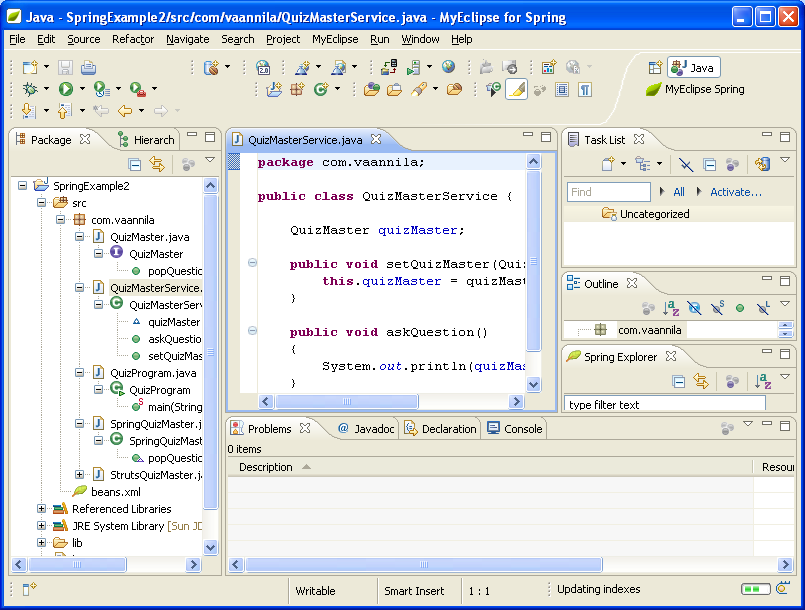Click the Next Annotation arrow icon
Image resolution: width=805 pixels, height=610 pixels.
point(28,110)
